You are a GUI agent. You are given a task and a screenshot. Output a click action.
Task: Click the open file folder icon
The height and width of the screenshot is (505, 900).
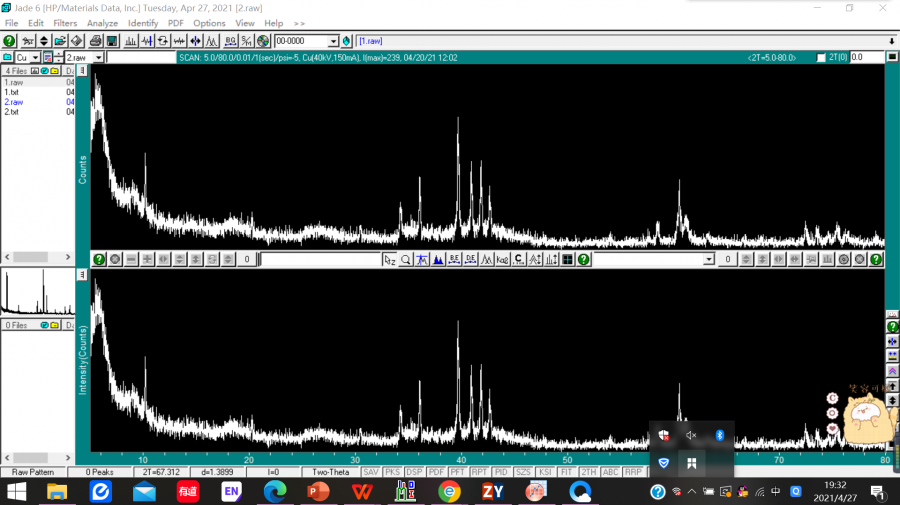[60, 41]
